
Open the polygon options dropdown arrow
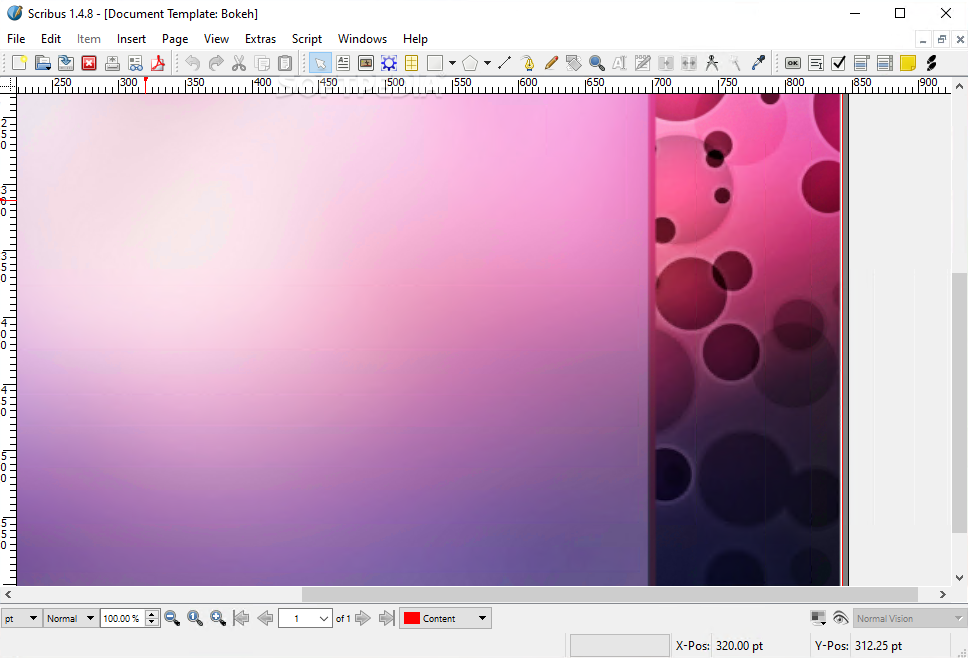pos(487,63)
